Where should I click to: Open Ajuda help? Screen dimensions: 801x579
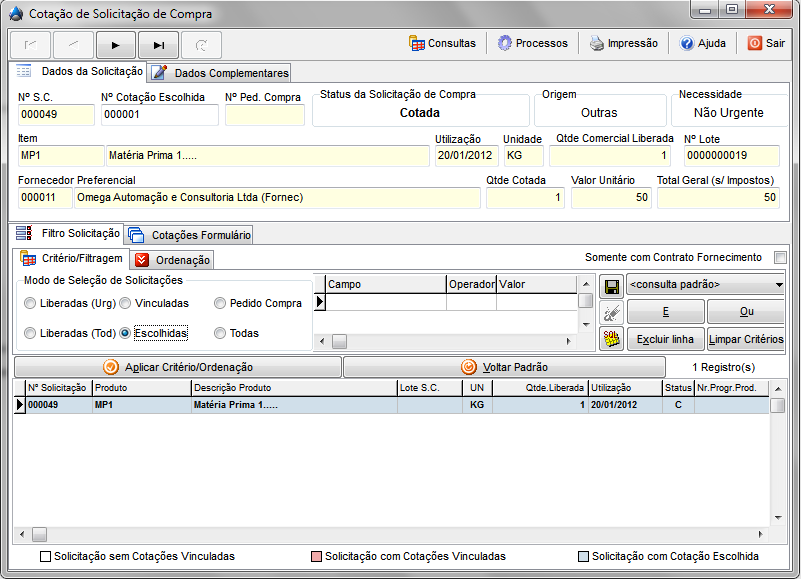click(x=703, y=44)
